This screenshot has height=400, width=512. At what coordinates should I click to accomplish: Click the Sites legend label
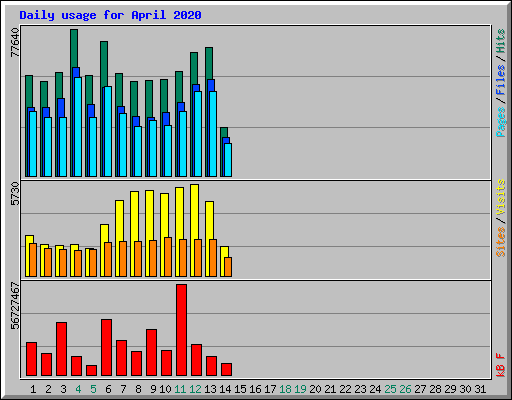pos(500,242)
